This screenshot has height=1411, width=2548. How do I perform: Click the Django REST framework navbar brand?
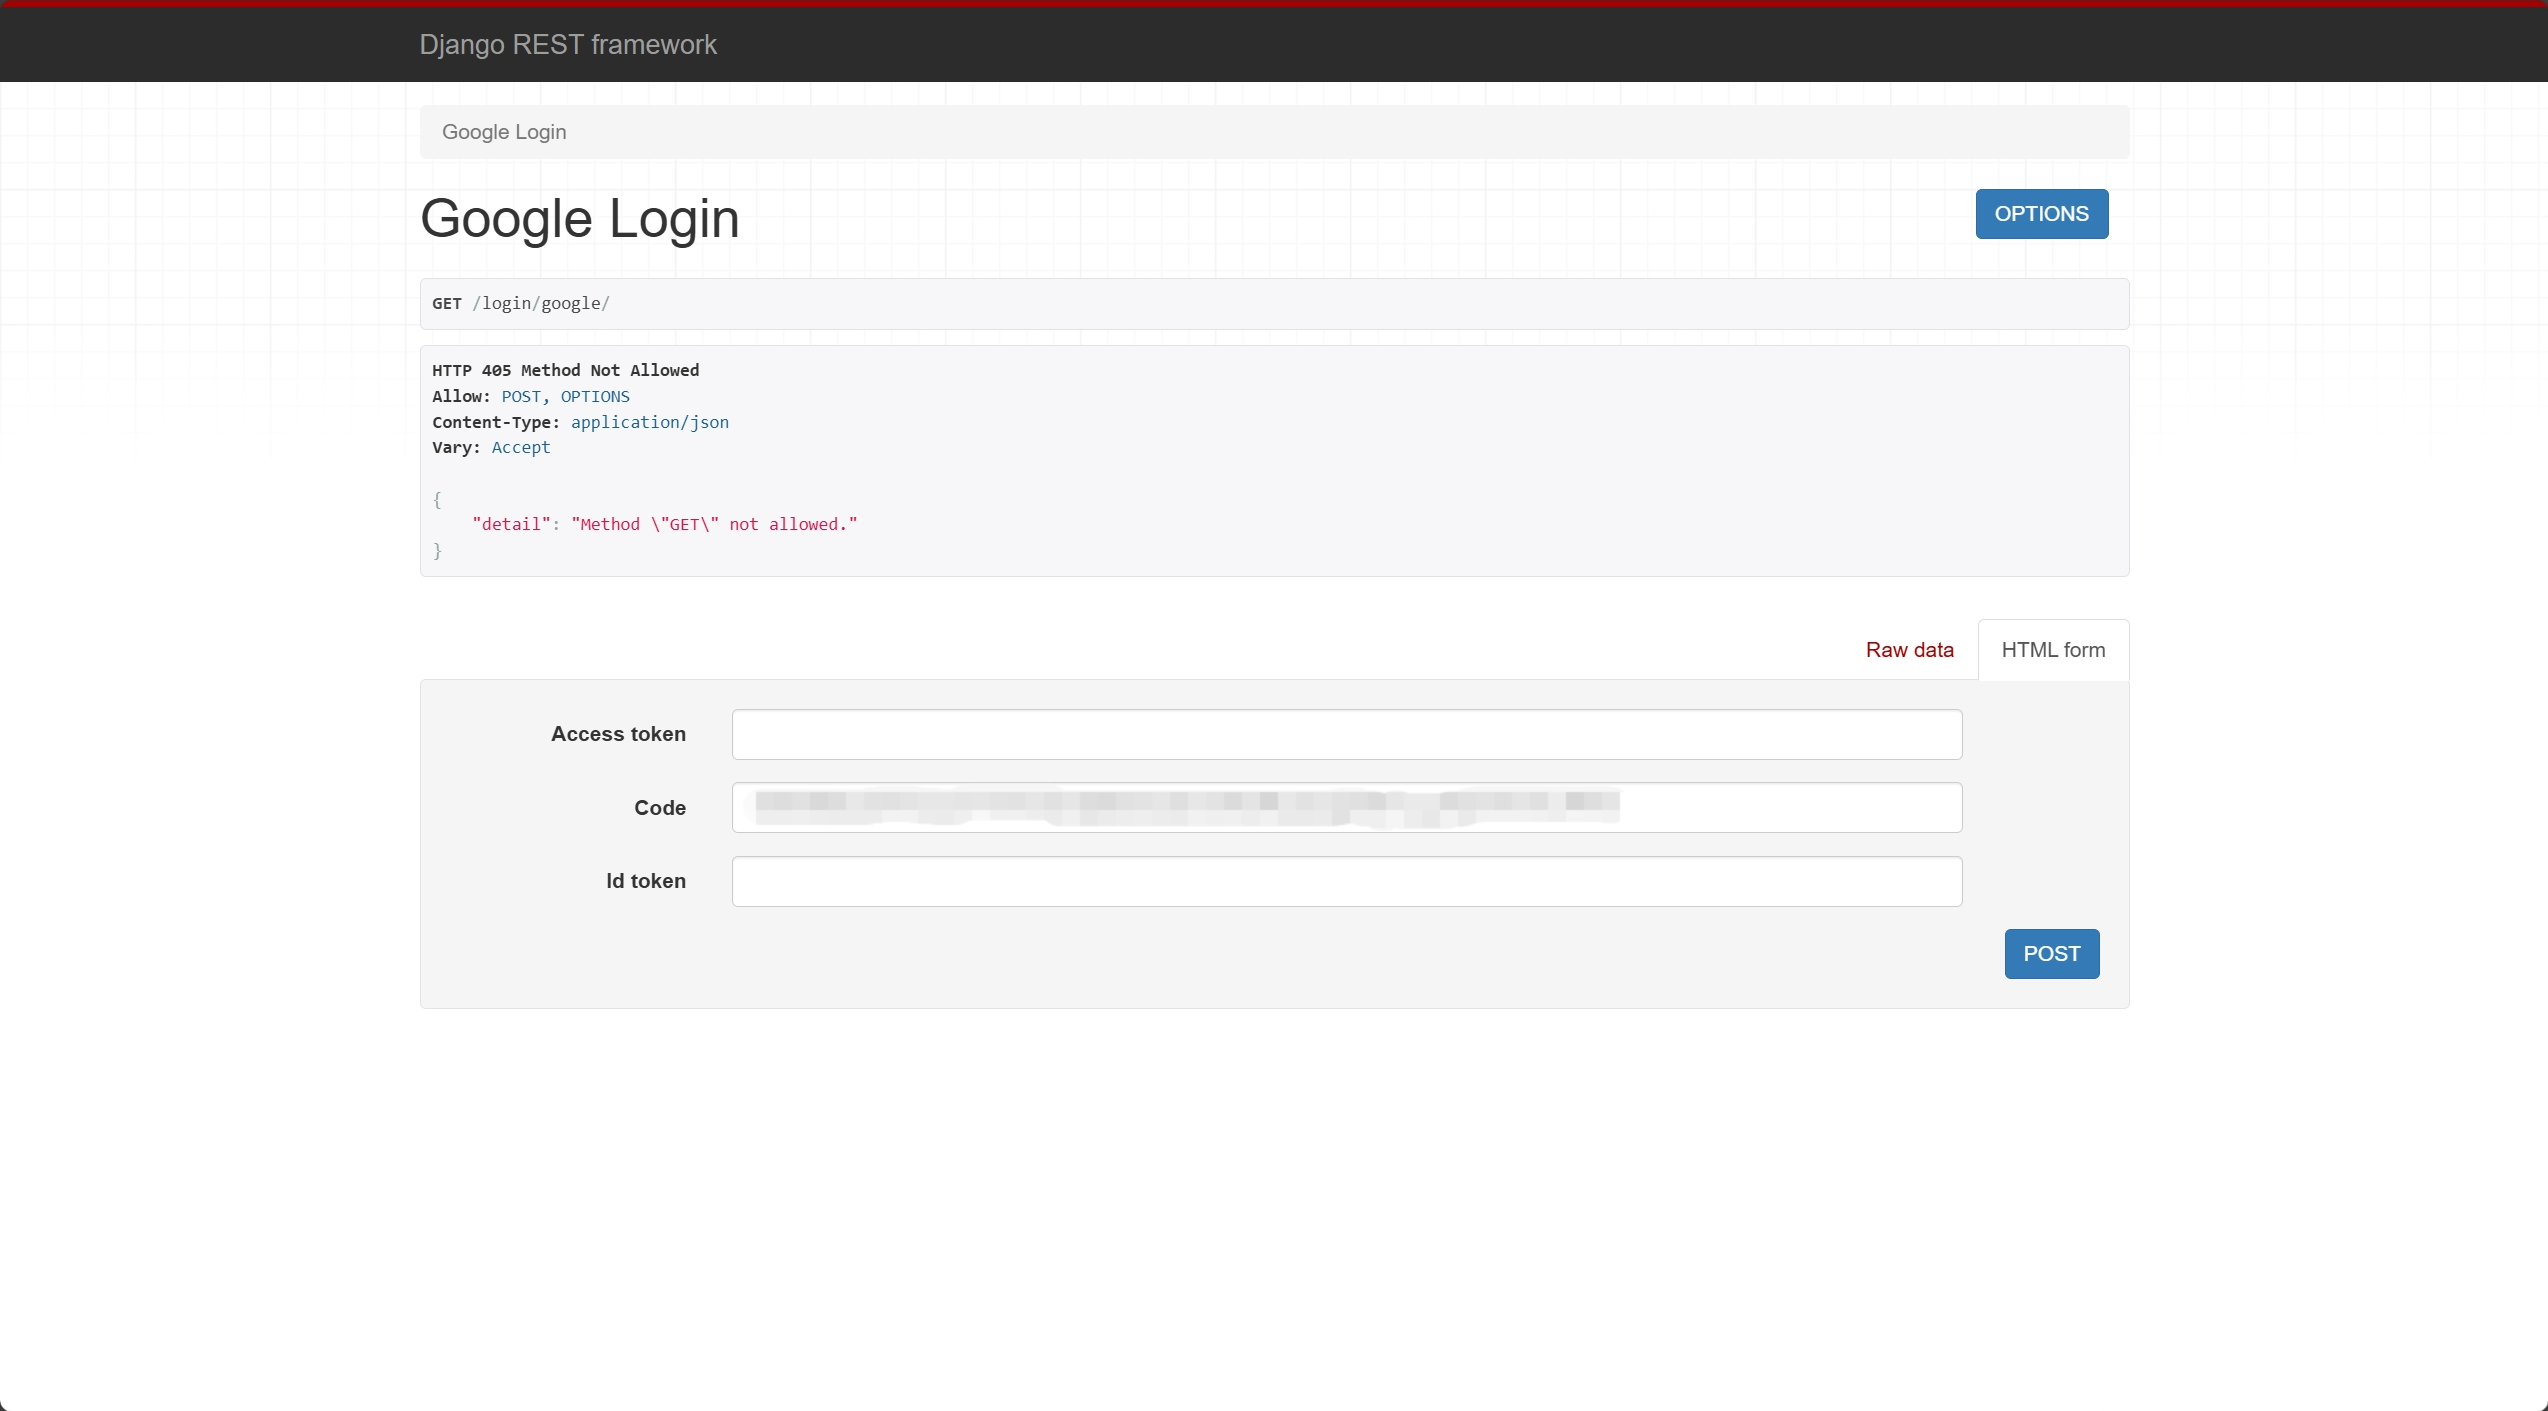567,45
